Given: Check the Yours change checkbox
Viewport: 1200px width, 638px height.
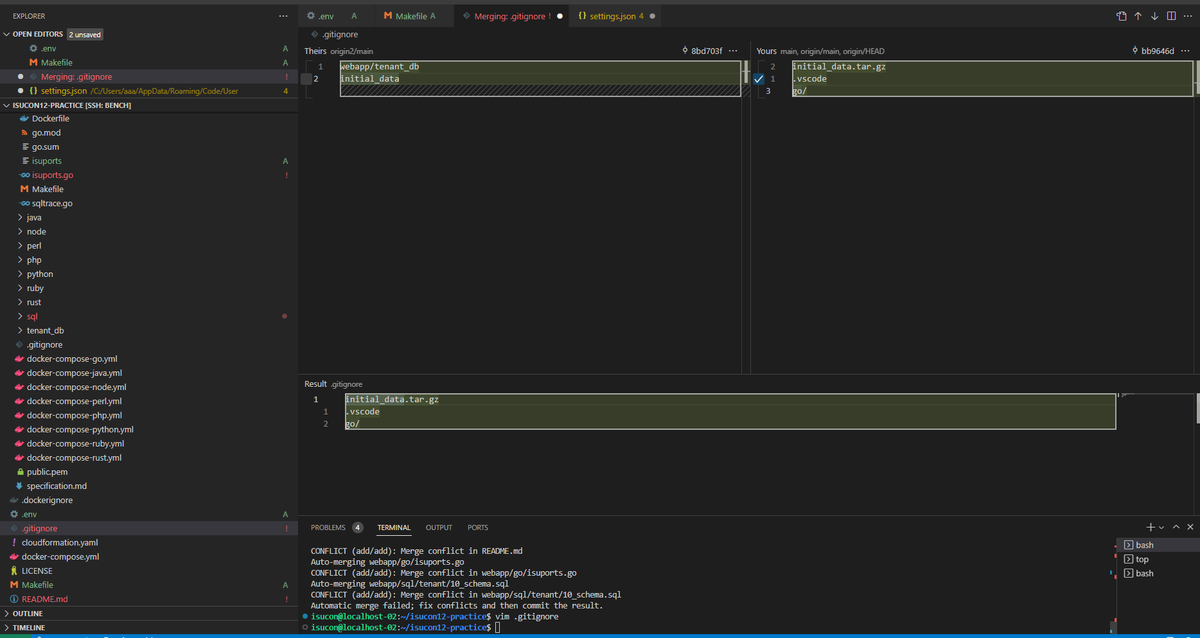Looking at the screenshot, I should [759, 79].
